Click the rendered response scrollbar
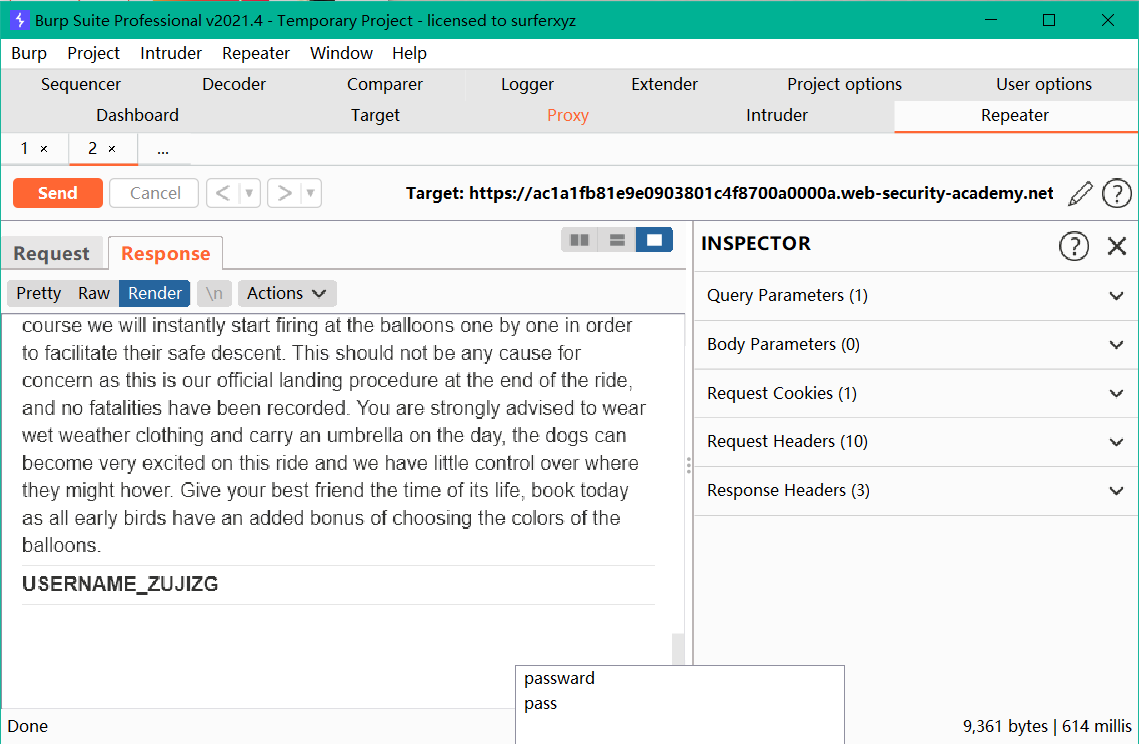This screenshot has height=744, width=1139. click(x=678, y=649)
